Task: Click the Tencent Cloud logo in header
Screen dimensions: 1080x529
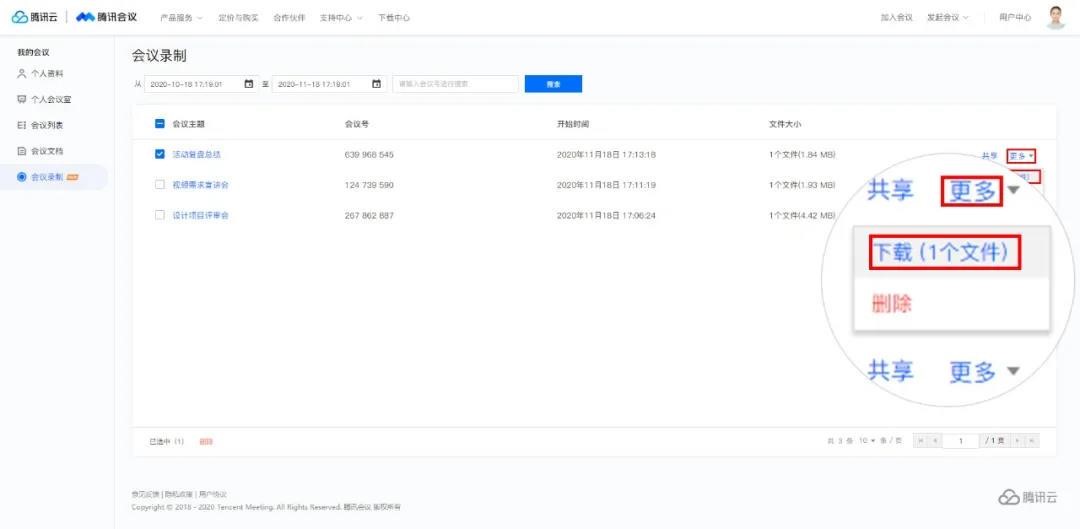Action: (x=35, y=17)
